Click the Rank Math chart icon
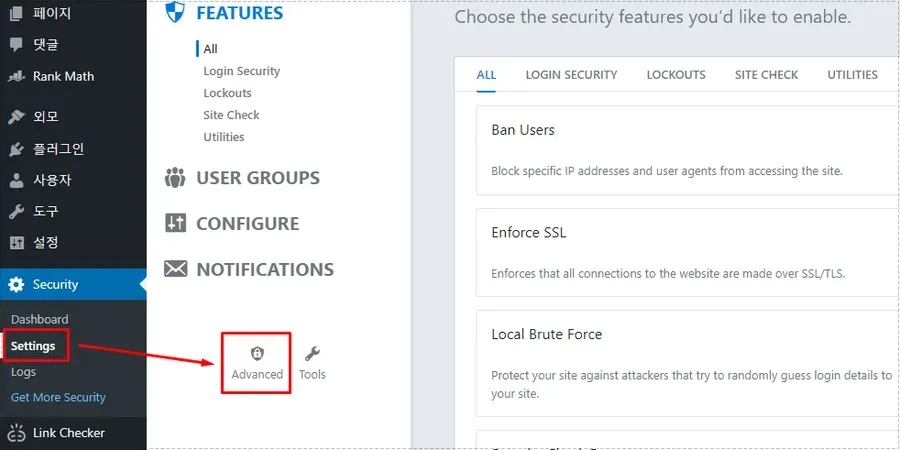Viewport: 900px width, 450px height. (17, 76)
